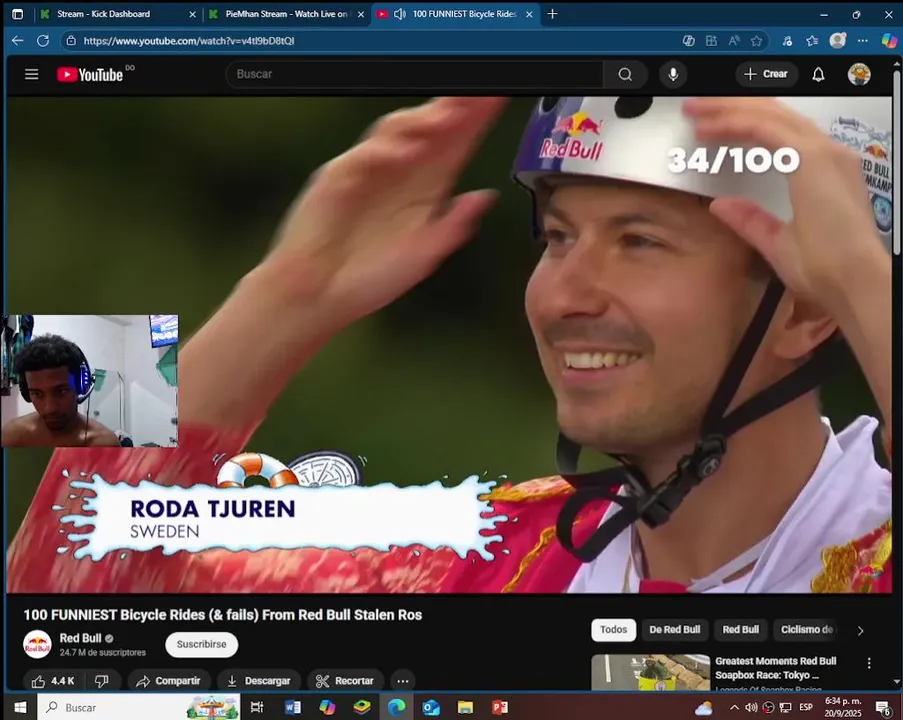The height and width of the screenshot is (720, 903).
Task: Like the video with the thumbs up
Action: (54, 681)
